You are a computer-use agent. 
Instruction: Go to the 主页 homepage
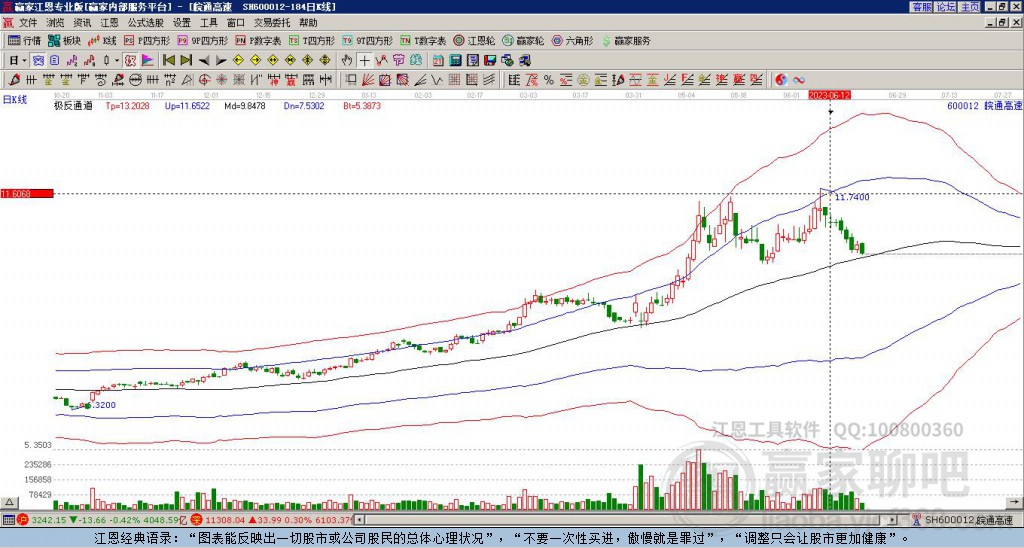(x=969, y=7)
